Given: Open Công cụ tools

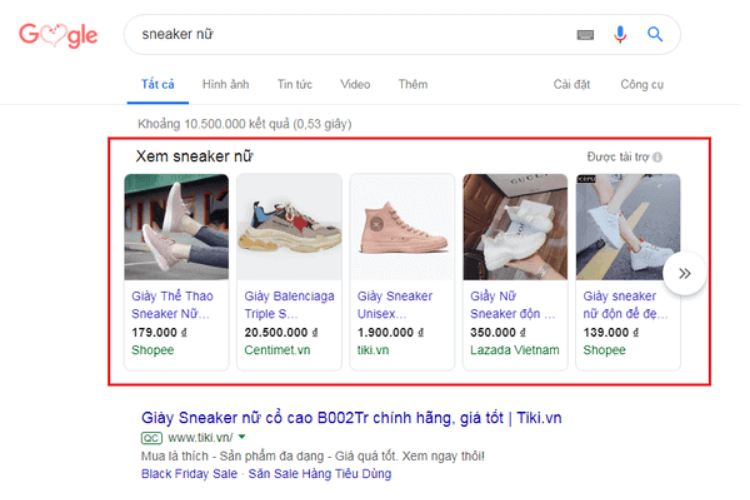Looking at the screenshot, I should (x=642, y=85).
